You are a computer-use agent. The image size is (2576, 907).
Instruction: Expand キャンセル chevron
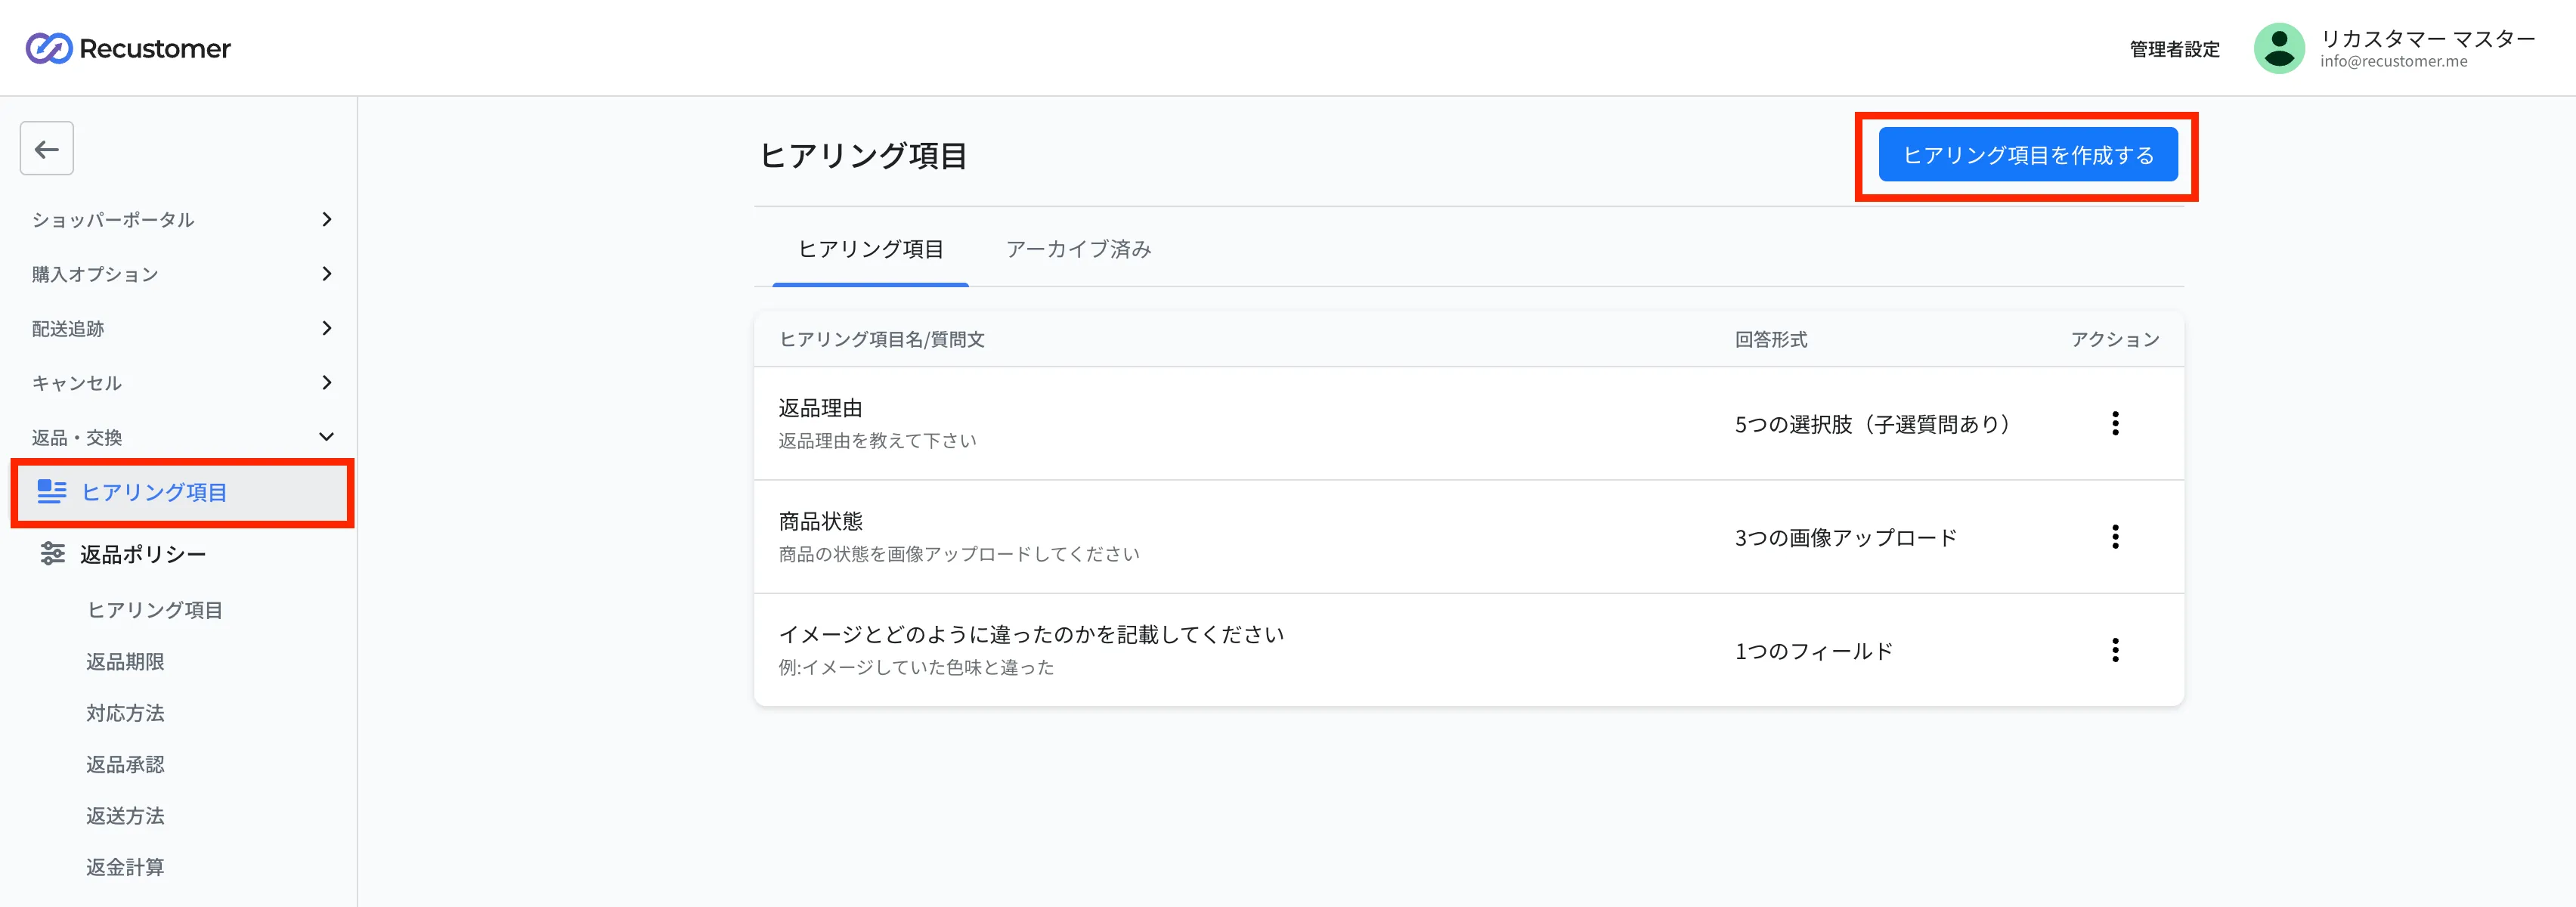(326, 382)
